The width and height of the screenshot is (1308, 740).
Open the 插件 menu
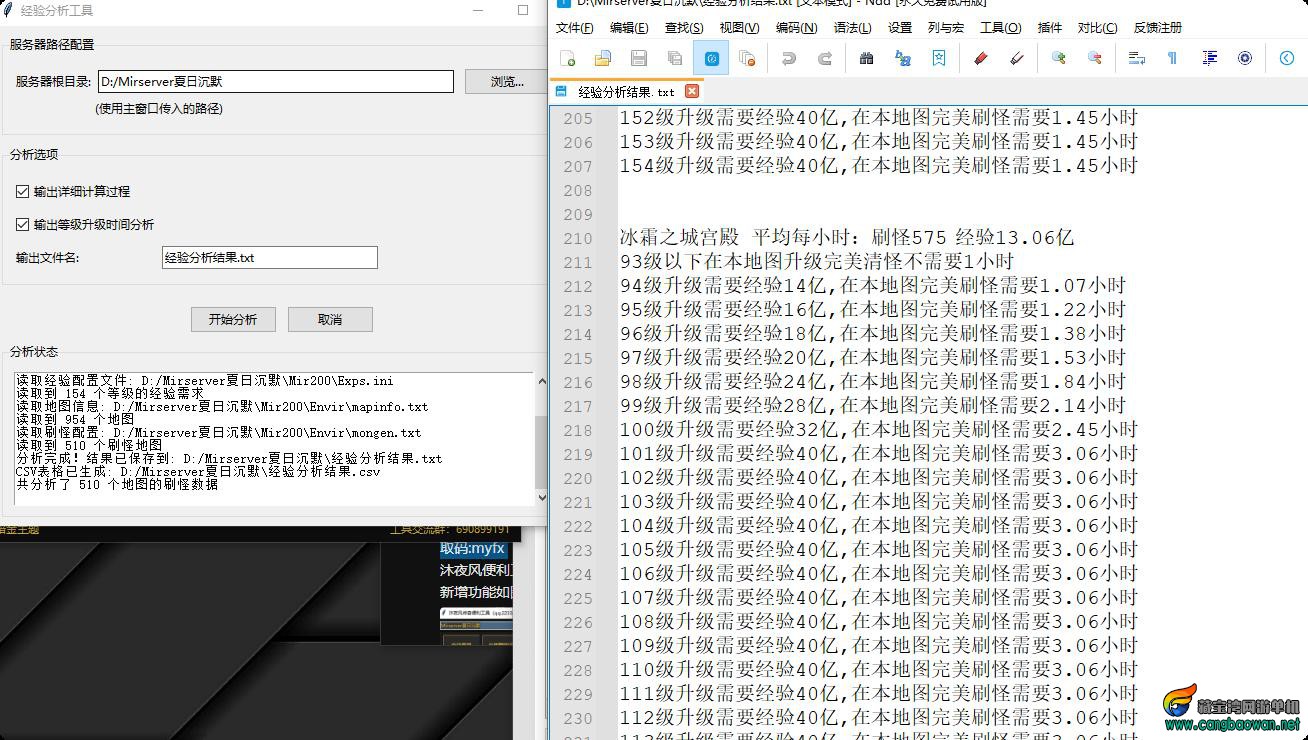coord(1050,27)
